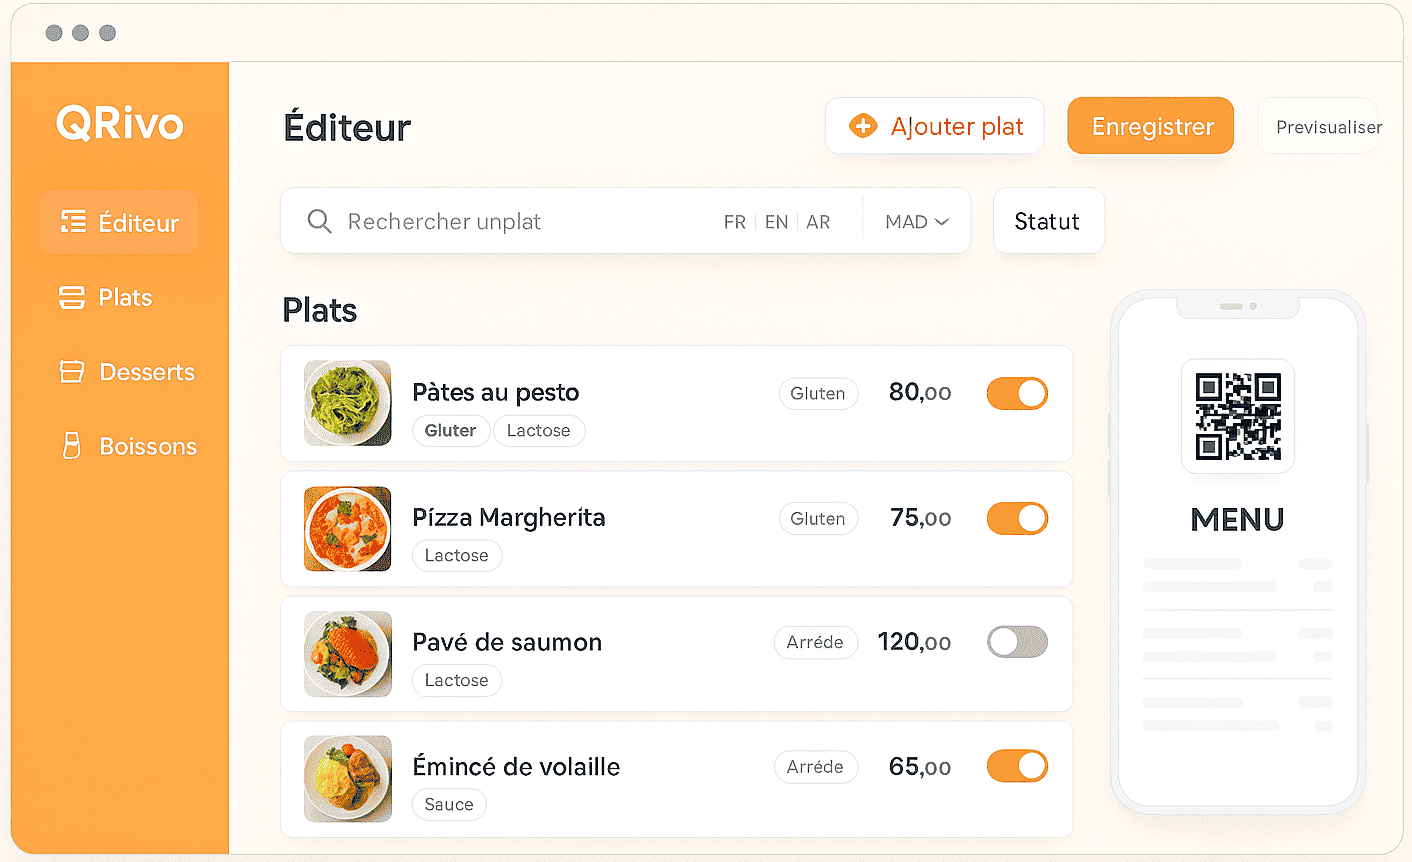
Task: Click the QRivo logo
Action: (x=120, y=124)
